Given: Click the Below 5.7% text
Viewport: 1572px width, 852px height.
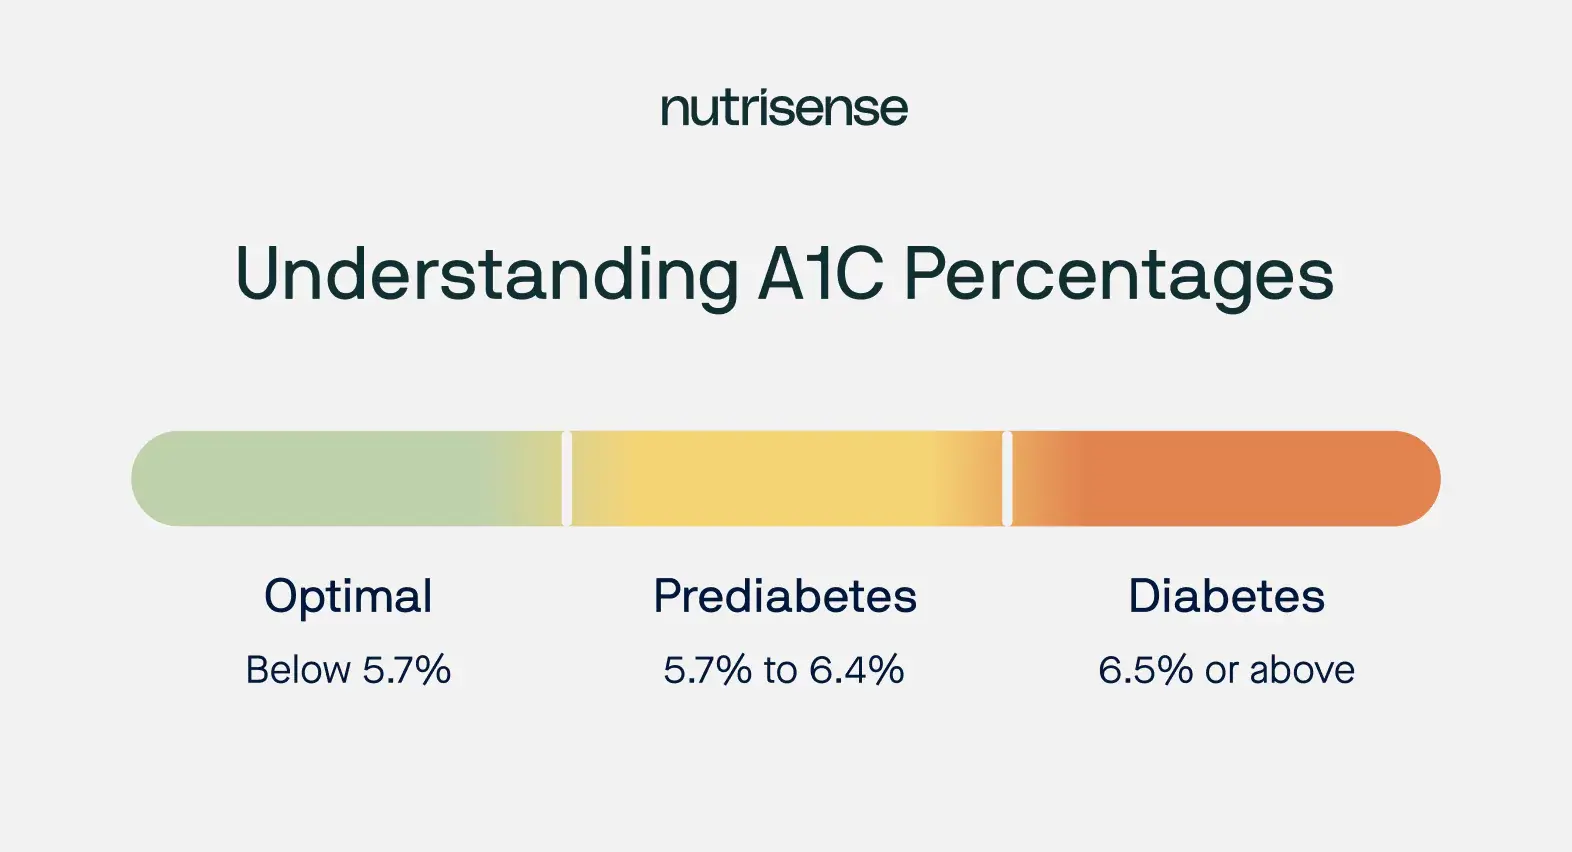Looking at the screenshot, I should pos(348,670).
